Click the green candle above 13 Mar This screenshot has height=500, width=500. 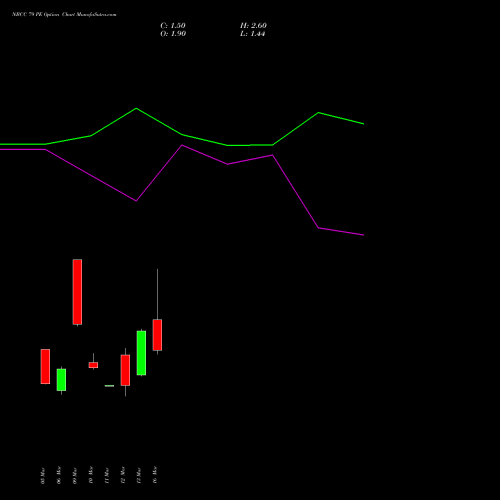tap(141, 353)
